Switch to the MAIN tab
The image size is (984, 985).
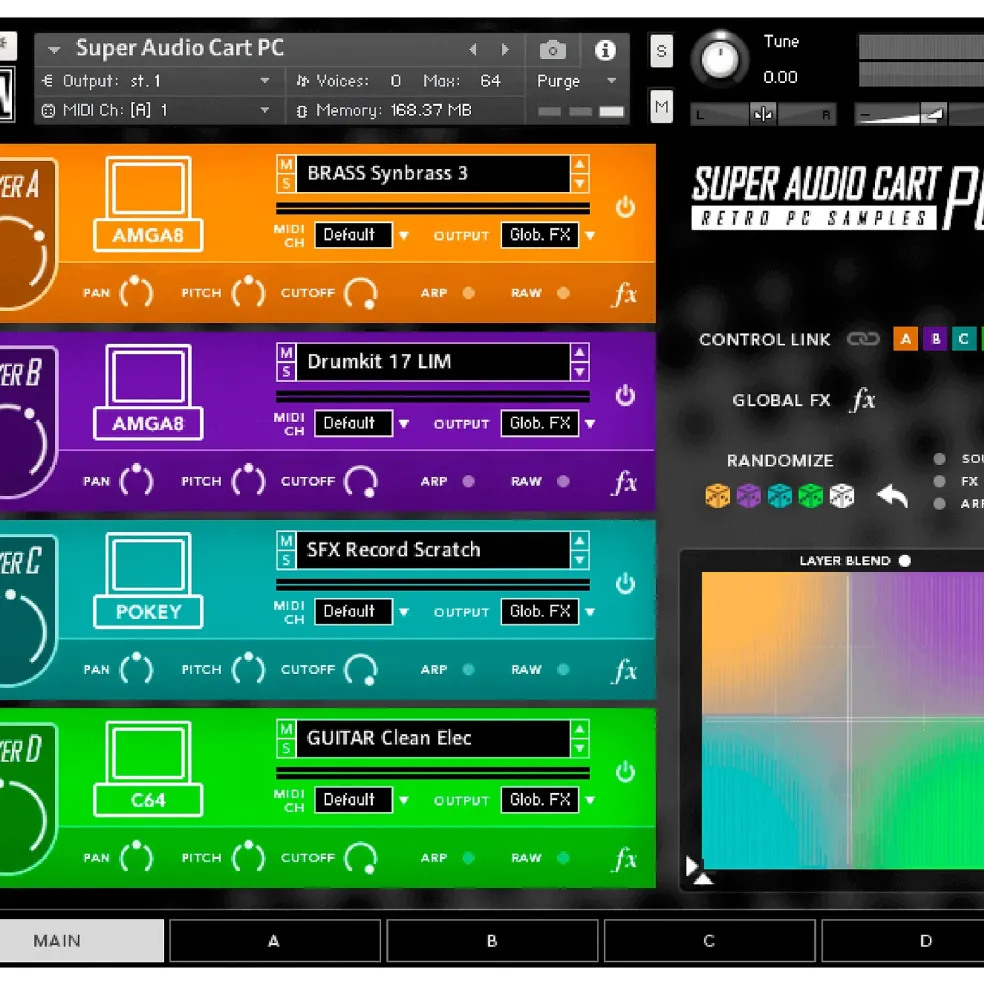pos(82,940)
